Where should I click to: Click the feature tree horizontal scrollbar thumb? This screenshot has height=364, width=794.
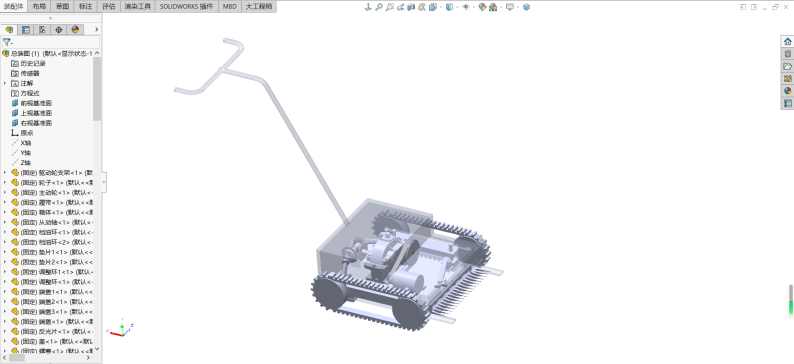[x=17, y=357]
